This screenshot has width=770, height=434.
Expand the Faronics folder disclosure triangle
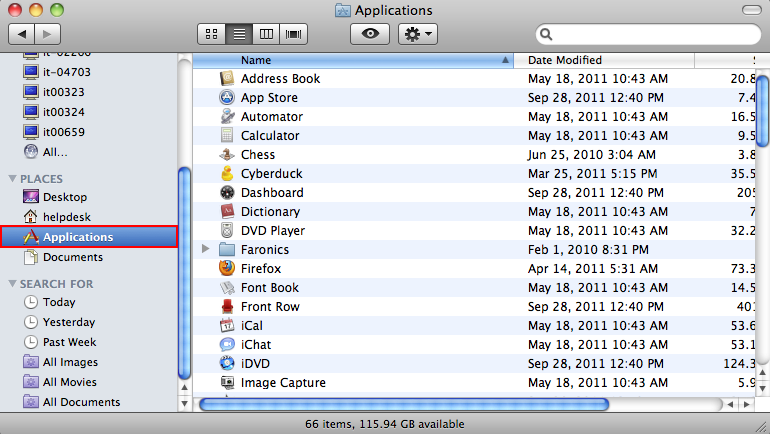tap(206, 249)
